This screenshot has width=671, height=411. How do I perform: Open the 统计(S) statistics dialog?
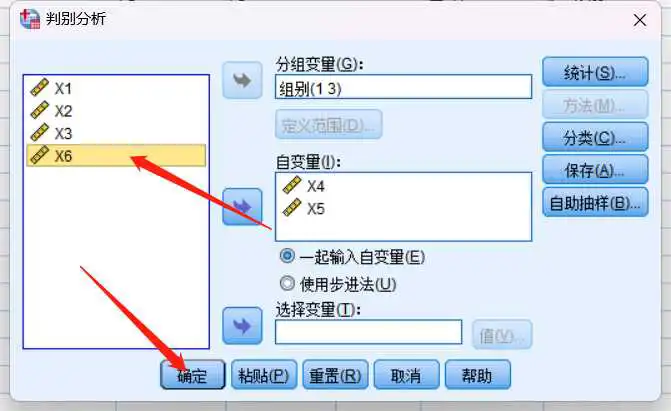[x=595, y=72]
